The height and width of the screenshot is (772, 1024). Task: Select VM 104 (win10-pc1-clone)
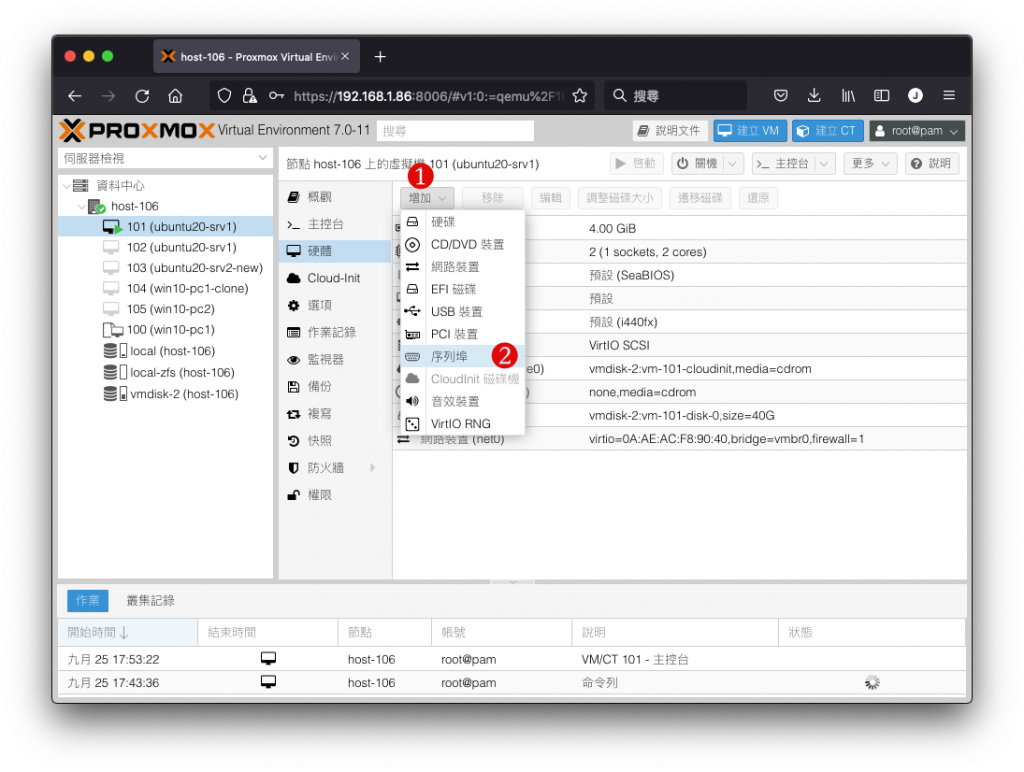pos(166,289)
